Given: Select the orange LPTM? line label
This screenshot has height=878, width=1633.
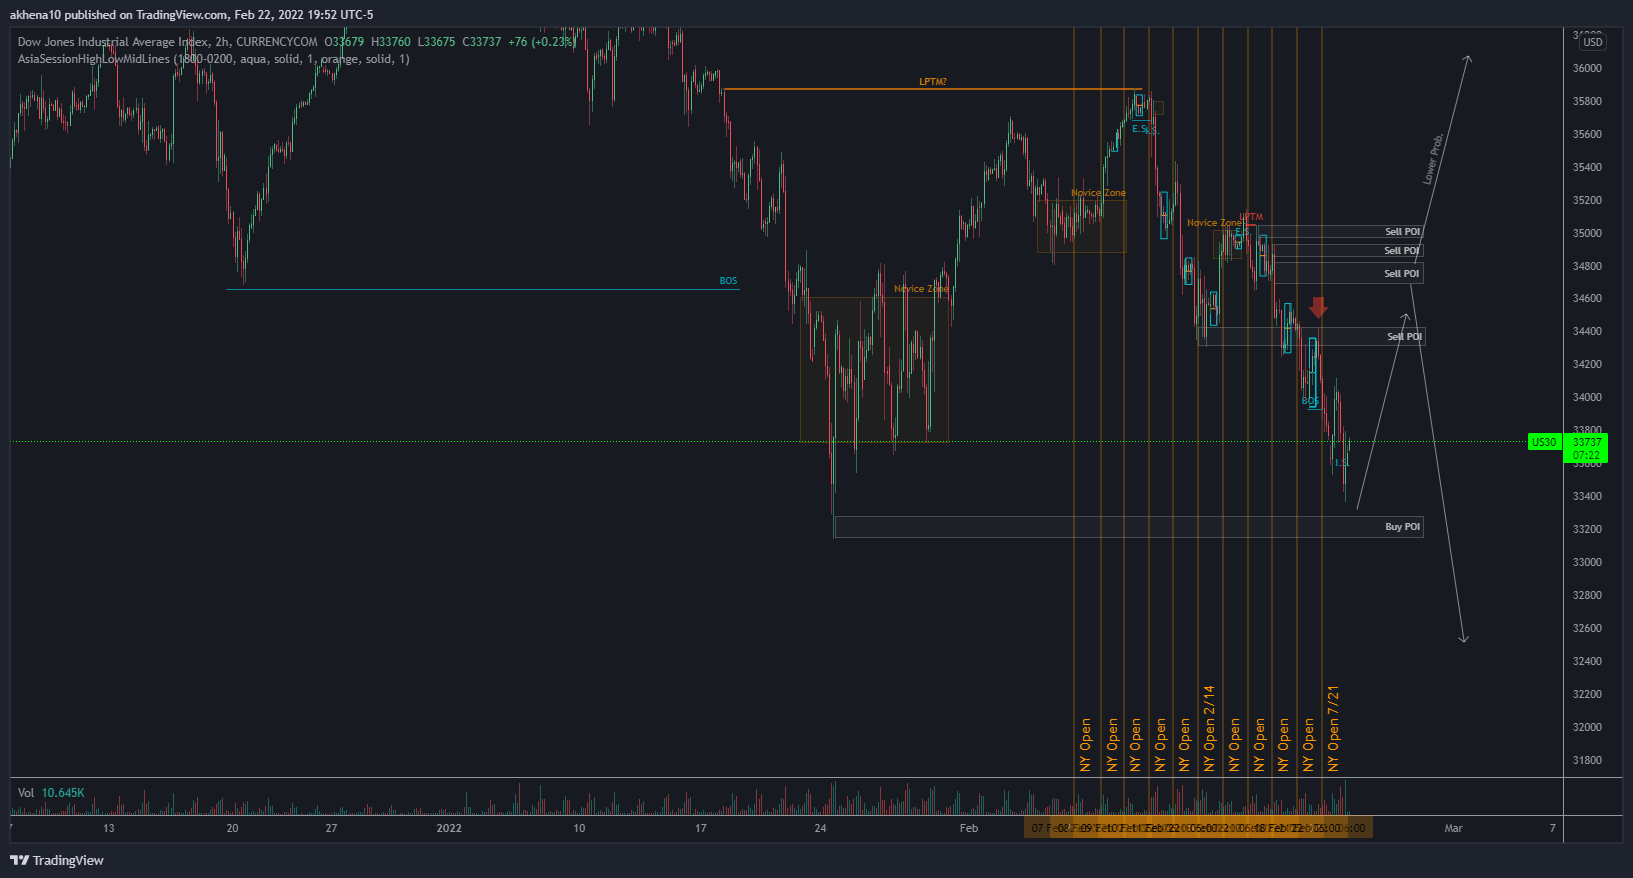Looking at the screenshot, I should click(933, 82).
